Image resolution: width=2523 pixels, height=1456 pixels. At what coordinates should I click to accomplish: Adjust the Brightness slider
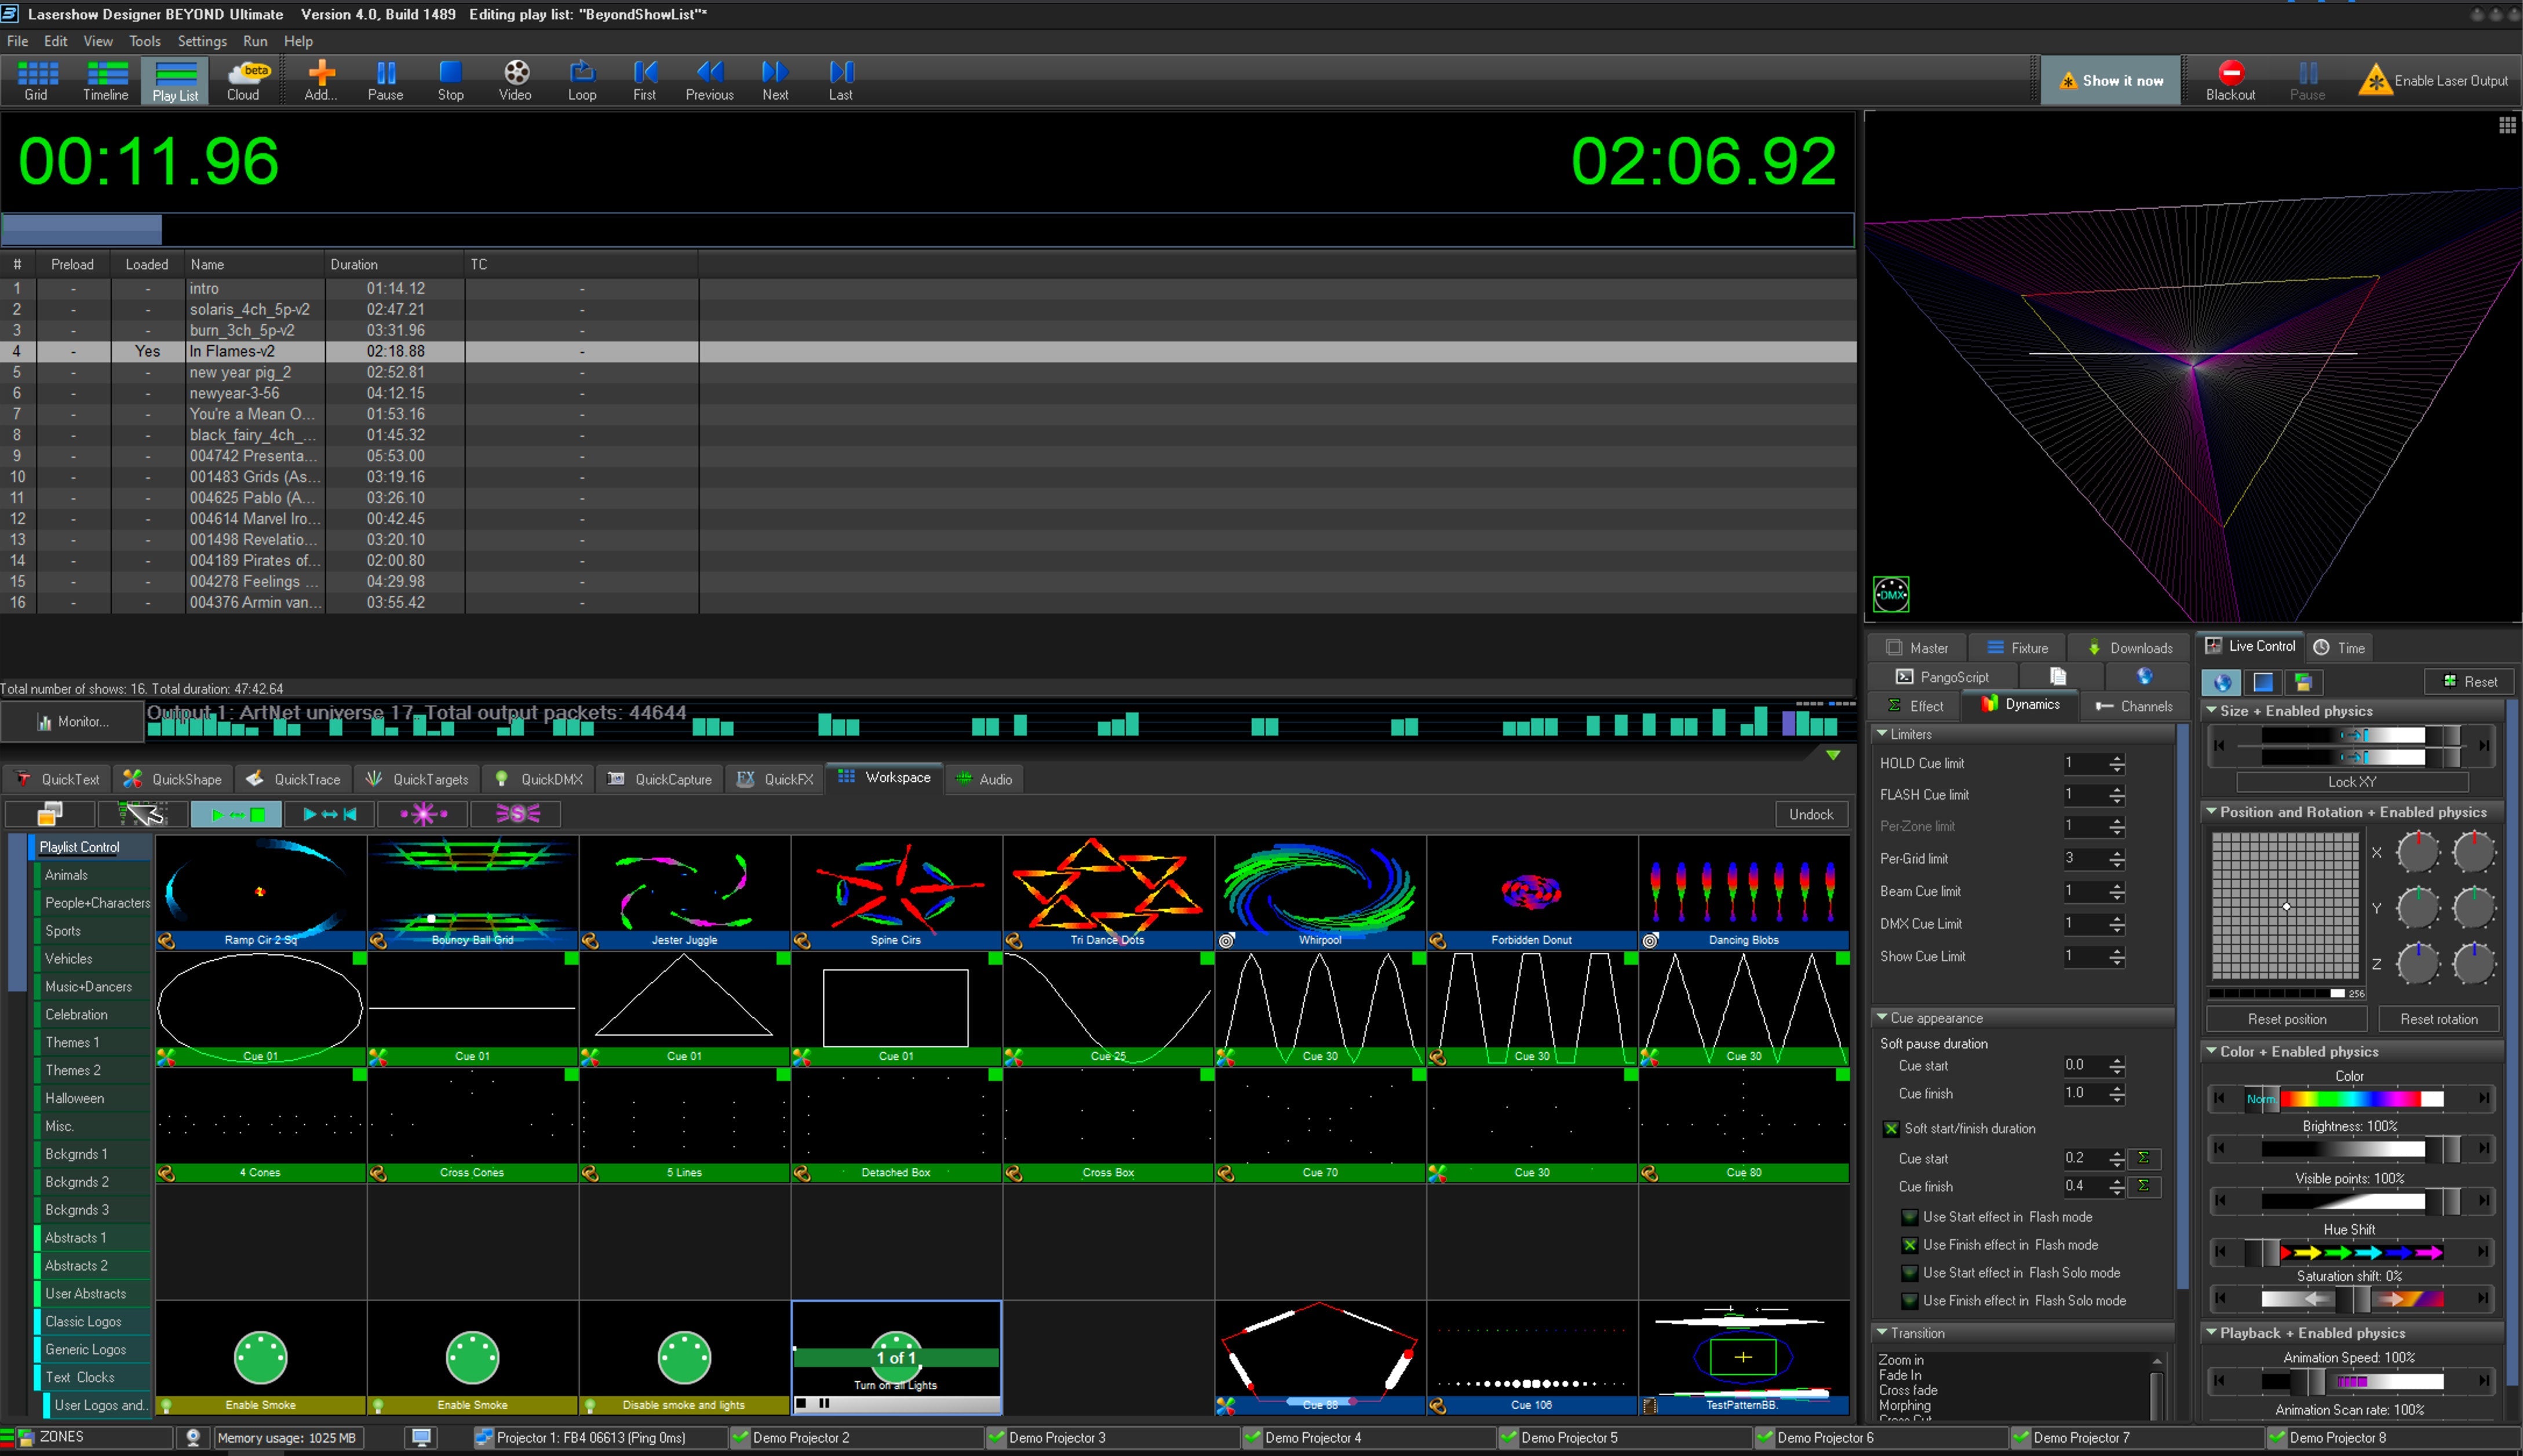click(2350, 1149)
